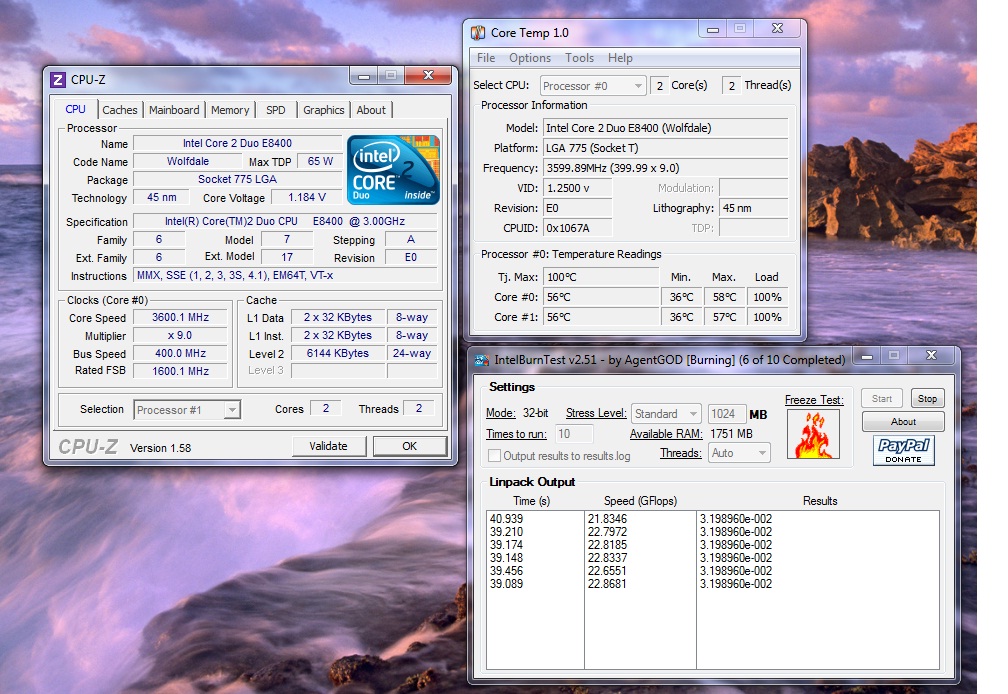This screenshot has width=1008, height=694.
Task: Click the Threads label link
Action: 681,453
